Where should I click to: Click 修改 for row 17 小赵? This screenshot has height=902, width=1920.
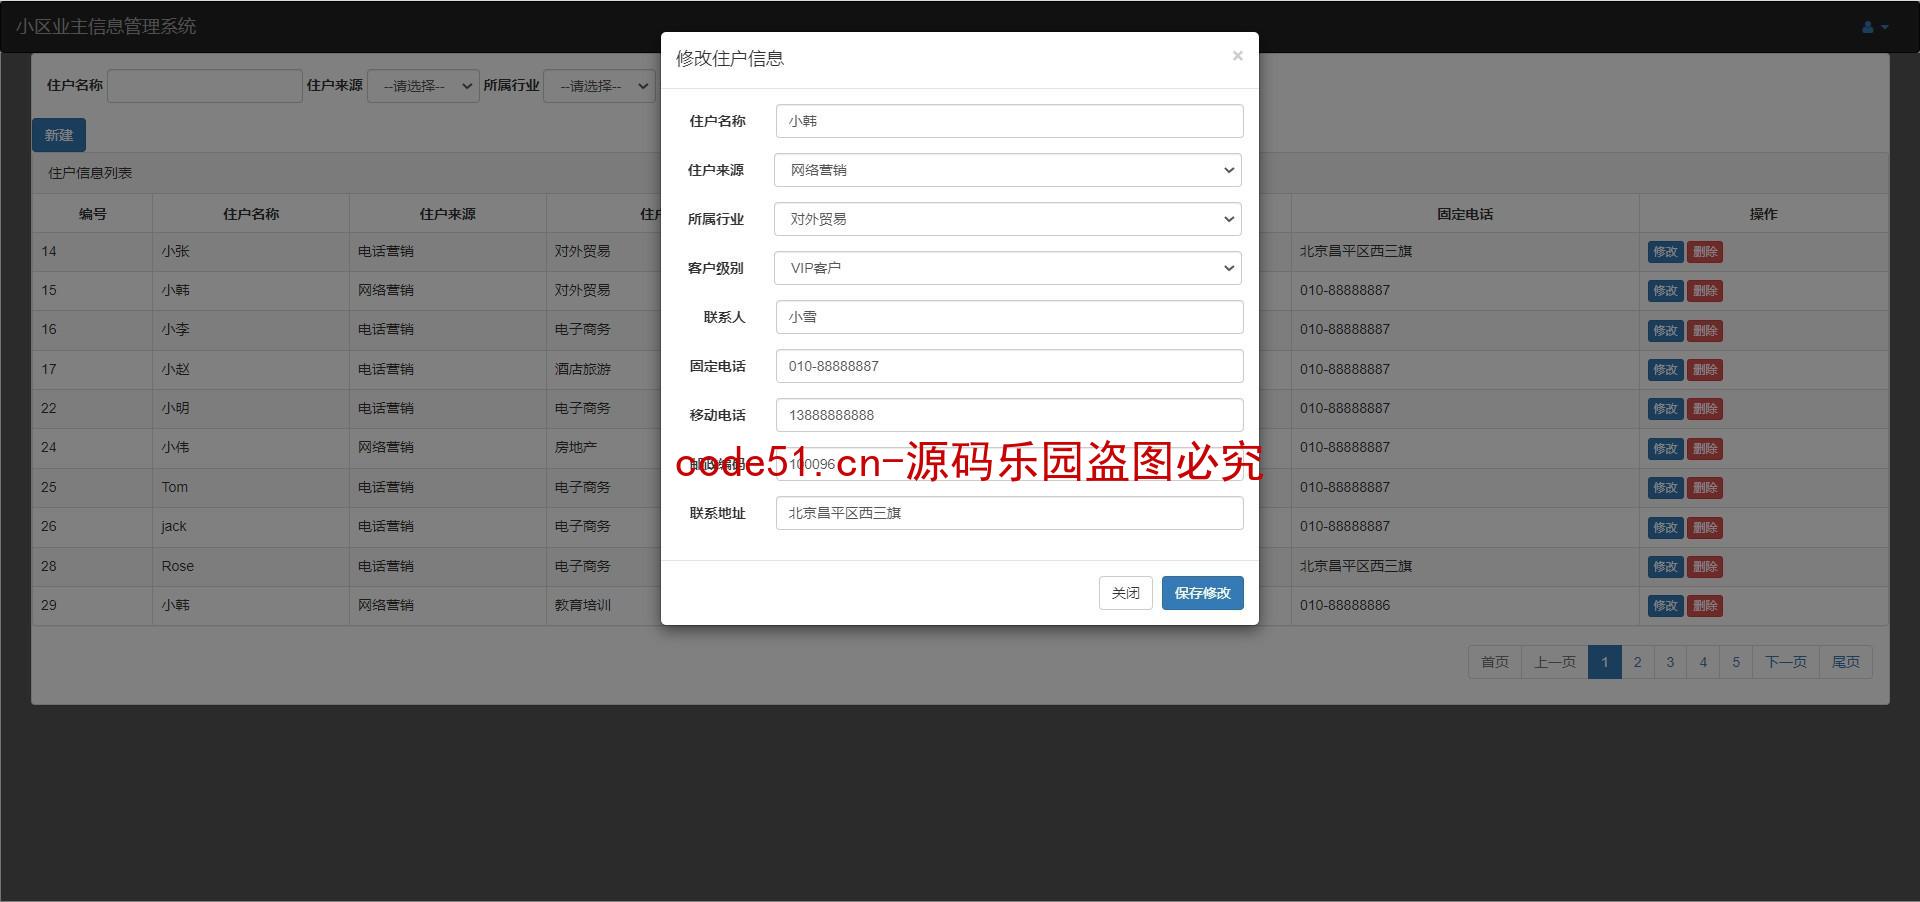pos(1665,370)
